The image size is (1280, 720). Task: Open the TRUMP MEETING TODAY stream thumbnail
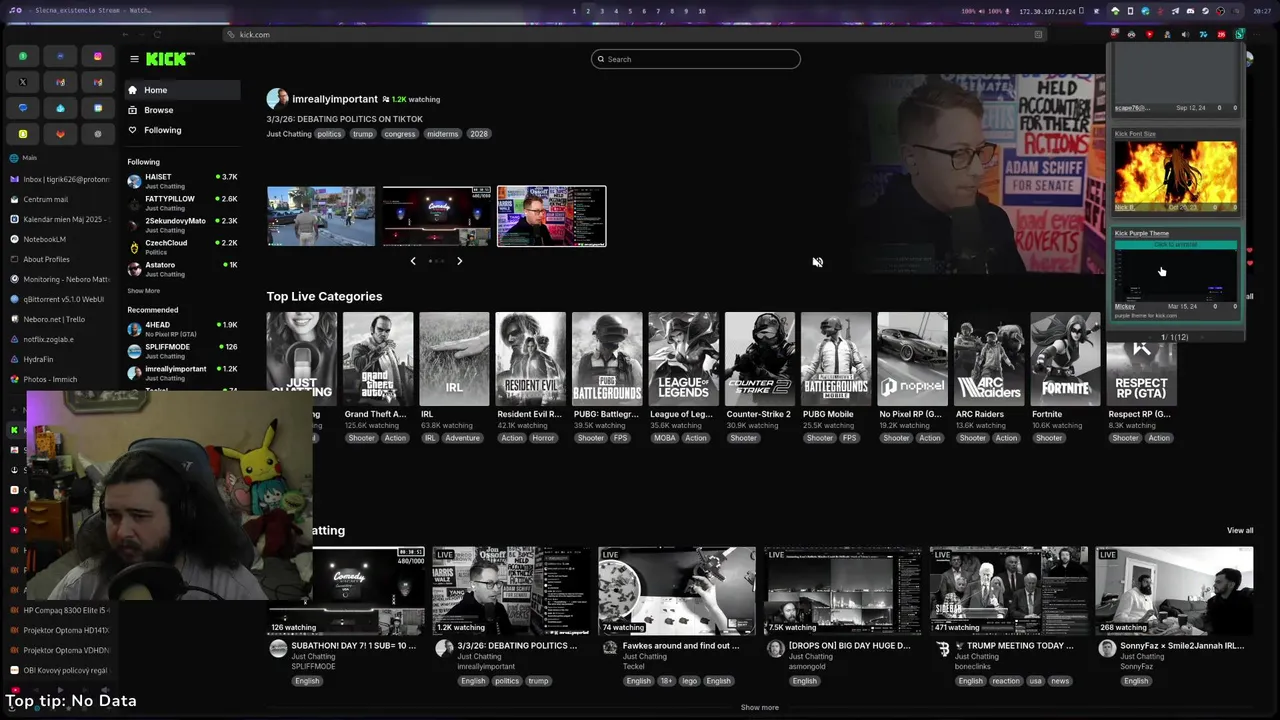pyautogui.click(x=1009, y=591)
